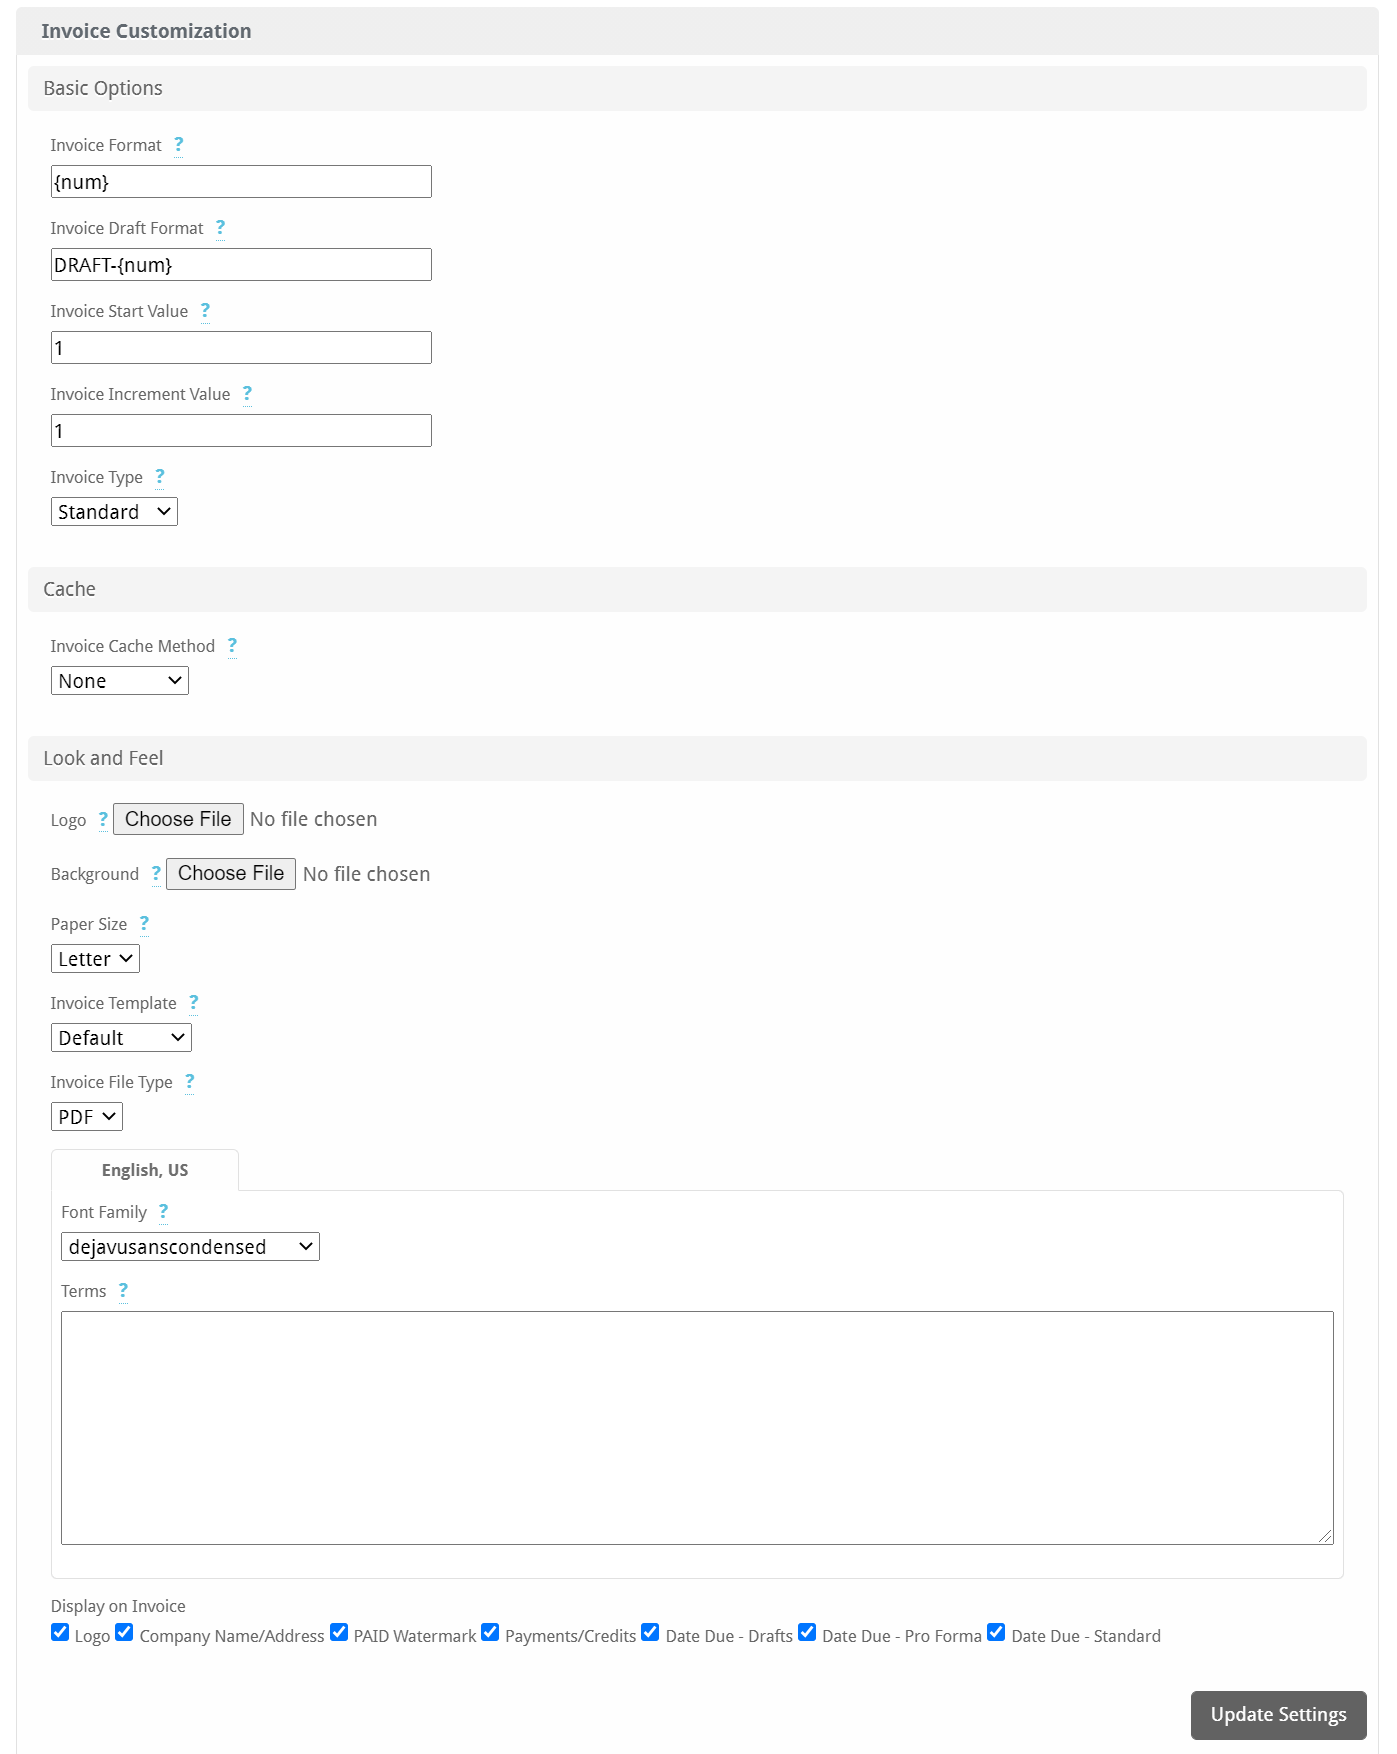Uncheck the PAID Watermark checkbox
The image size is (1397, 1754).
[x=339, y=1633]
